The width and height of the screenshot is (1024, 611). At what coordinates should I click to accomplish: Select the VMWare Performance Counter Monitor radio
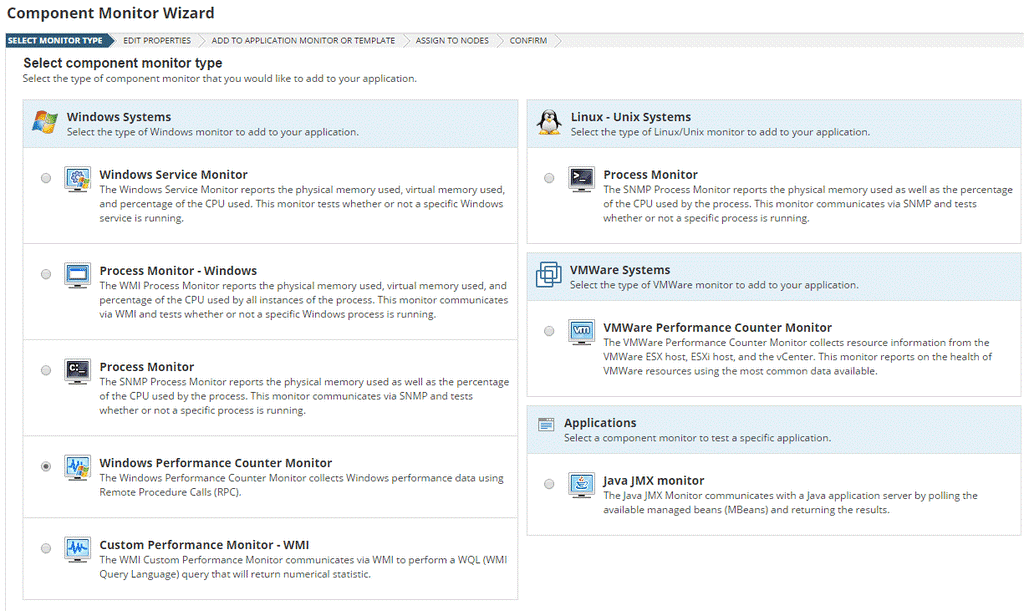(x=549, y=331)
